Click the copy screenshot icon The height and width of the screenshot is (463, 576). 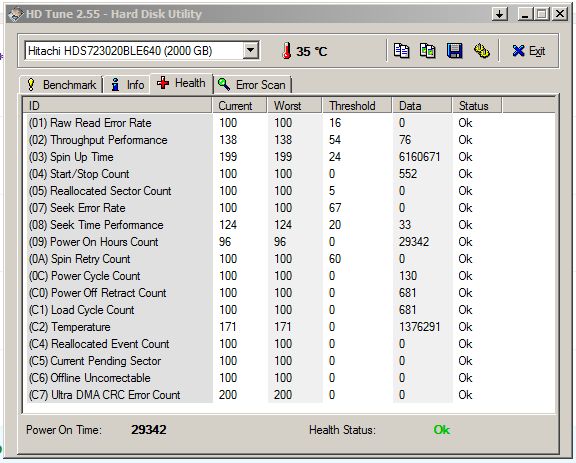[x=428, y=51]
